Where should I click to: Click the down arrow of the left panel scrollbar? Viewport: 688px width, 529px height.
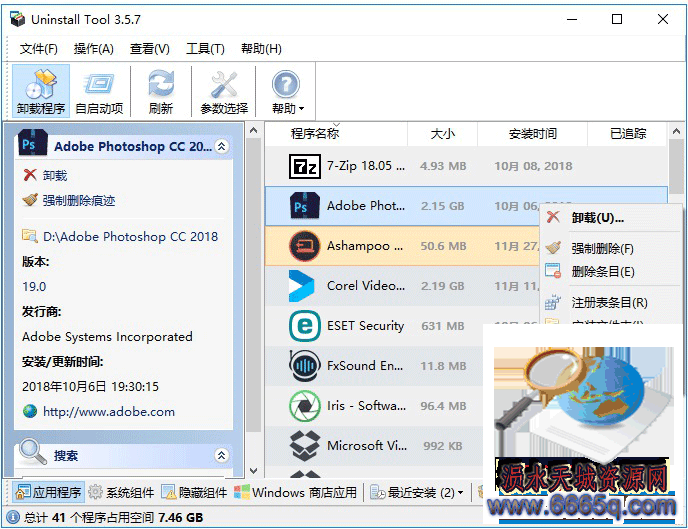click(x=254, y=471)
